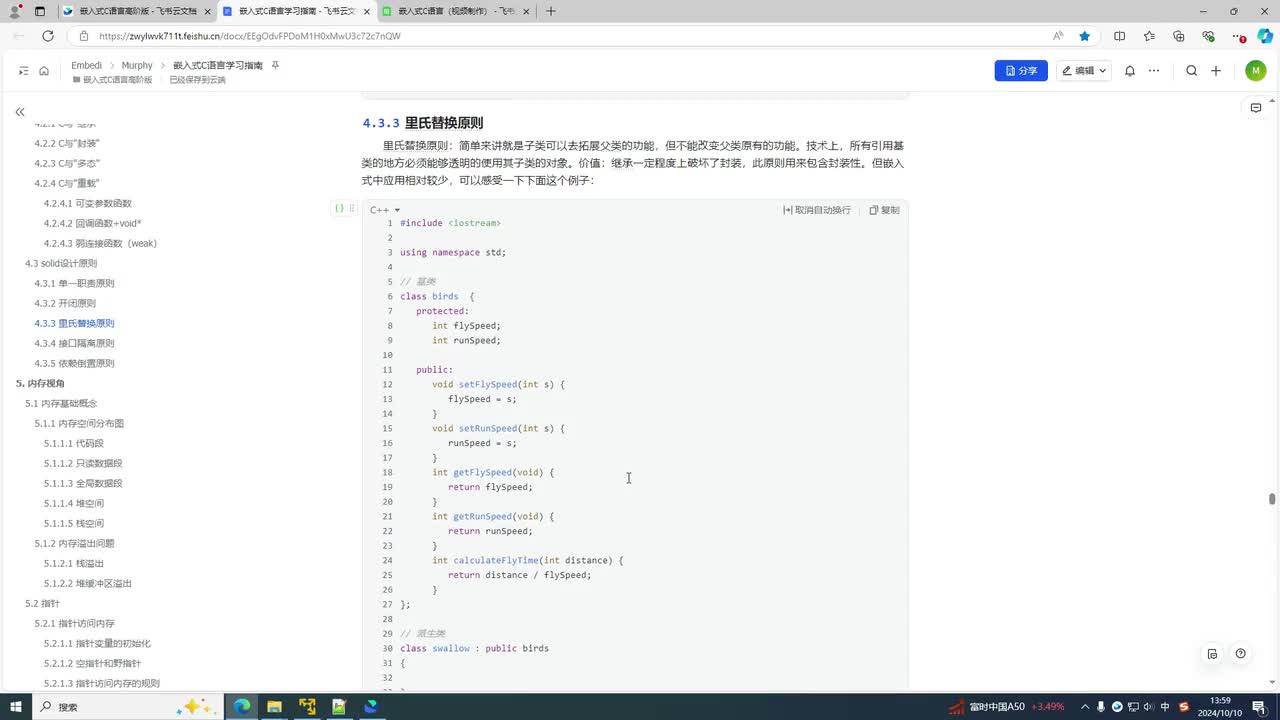Click the document tools icon beside help
The width and height of the screenshot is (1280, 720).
pyautogui.click(x=1212, y=654)
